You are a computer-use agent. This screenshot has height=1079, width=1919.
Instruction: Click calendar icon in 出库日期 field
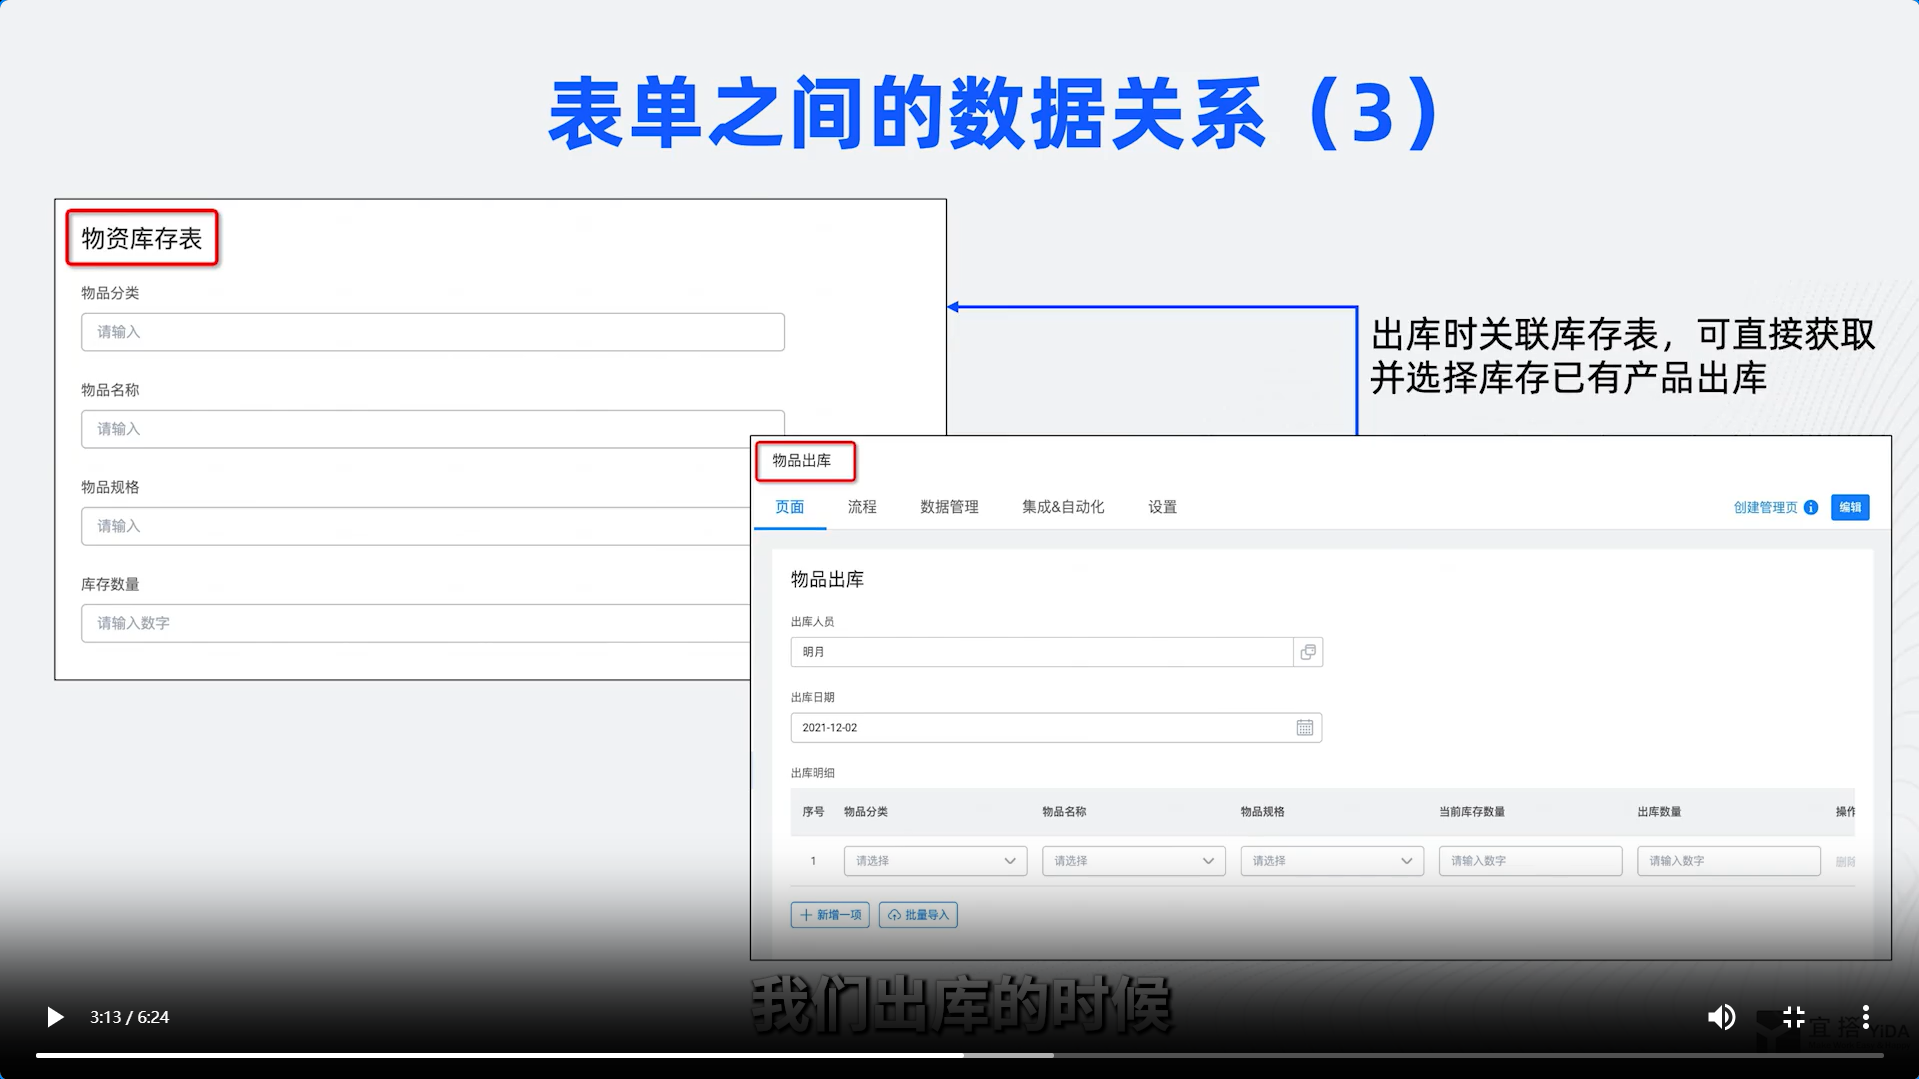(1305, 728)
